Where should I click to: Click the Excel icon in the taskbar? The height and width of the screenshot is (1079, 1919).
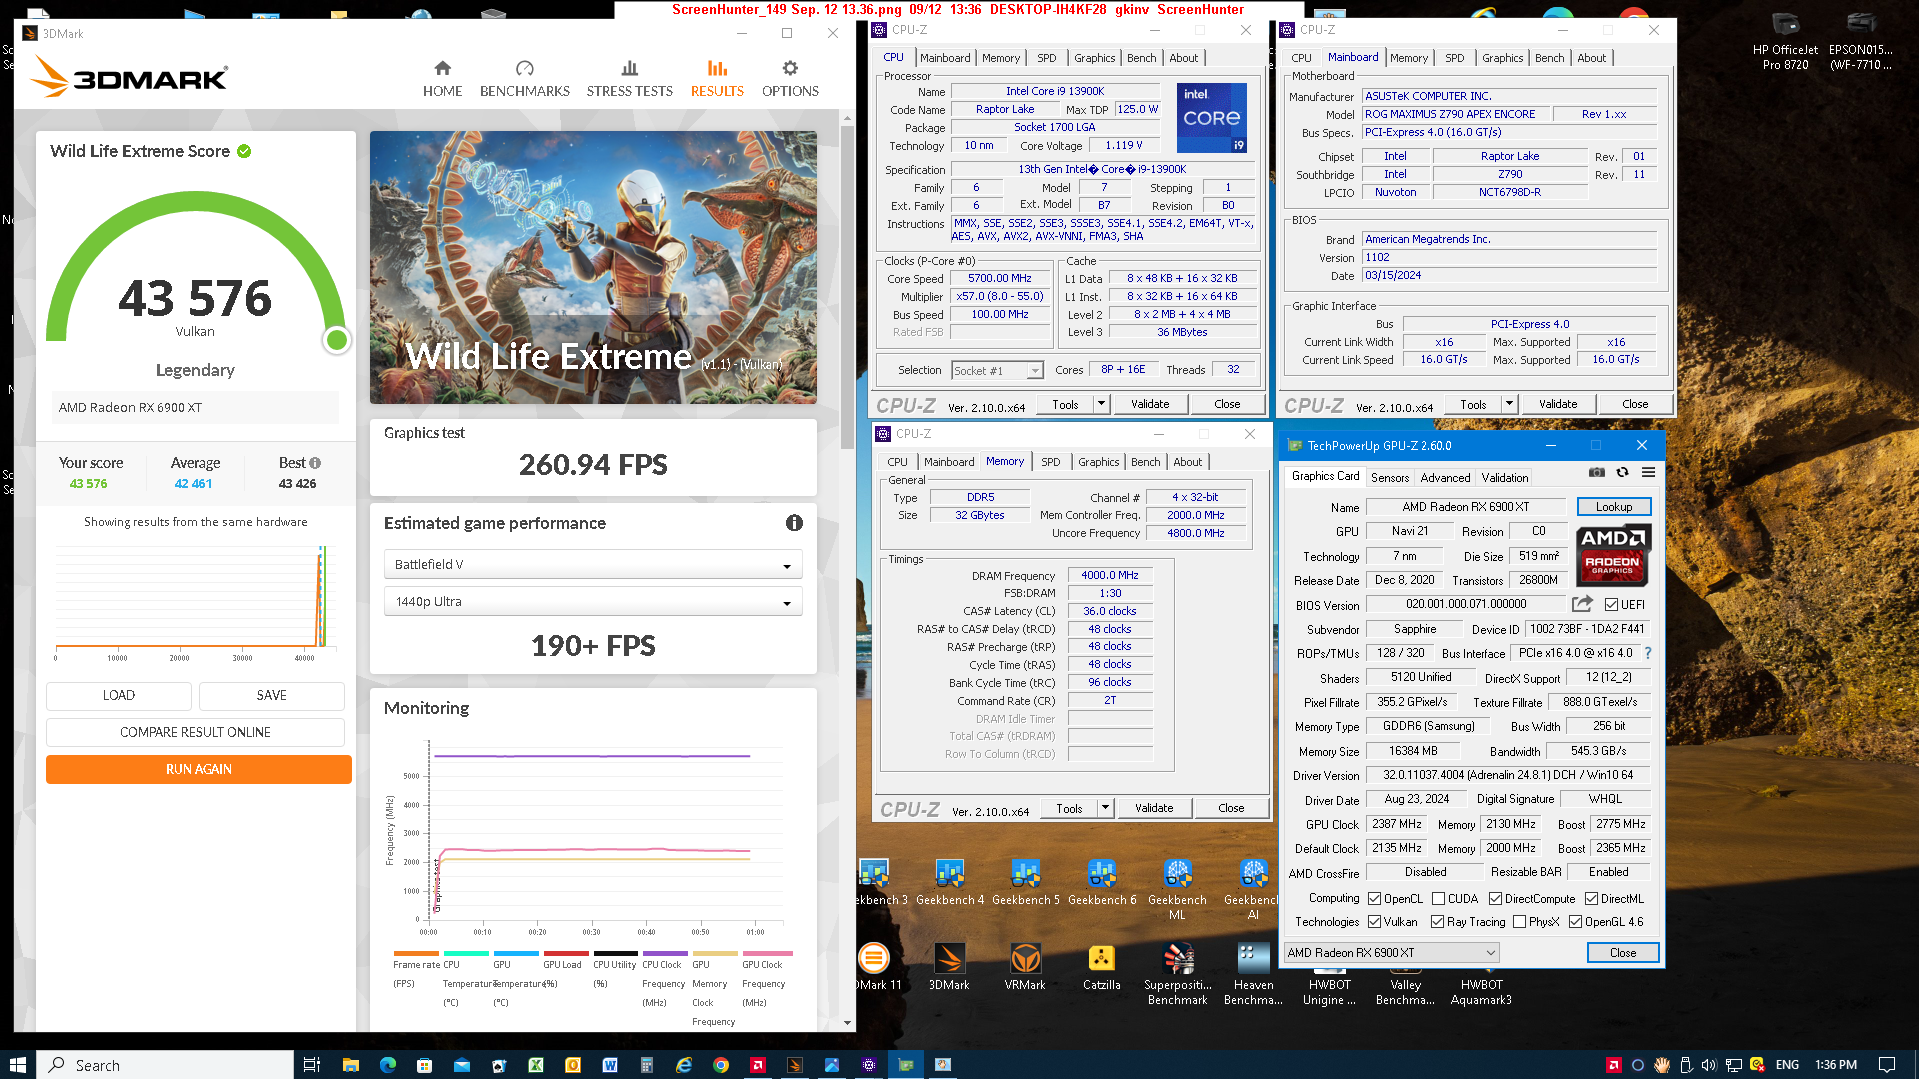point(536,1065)
